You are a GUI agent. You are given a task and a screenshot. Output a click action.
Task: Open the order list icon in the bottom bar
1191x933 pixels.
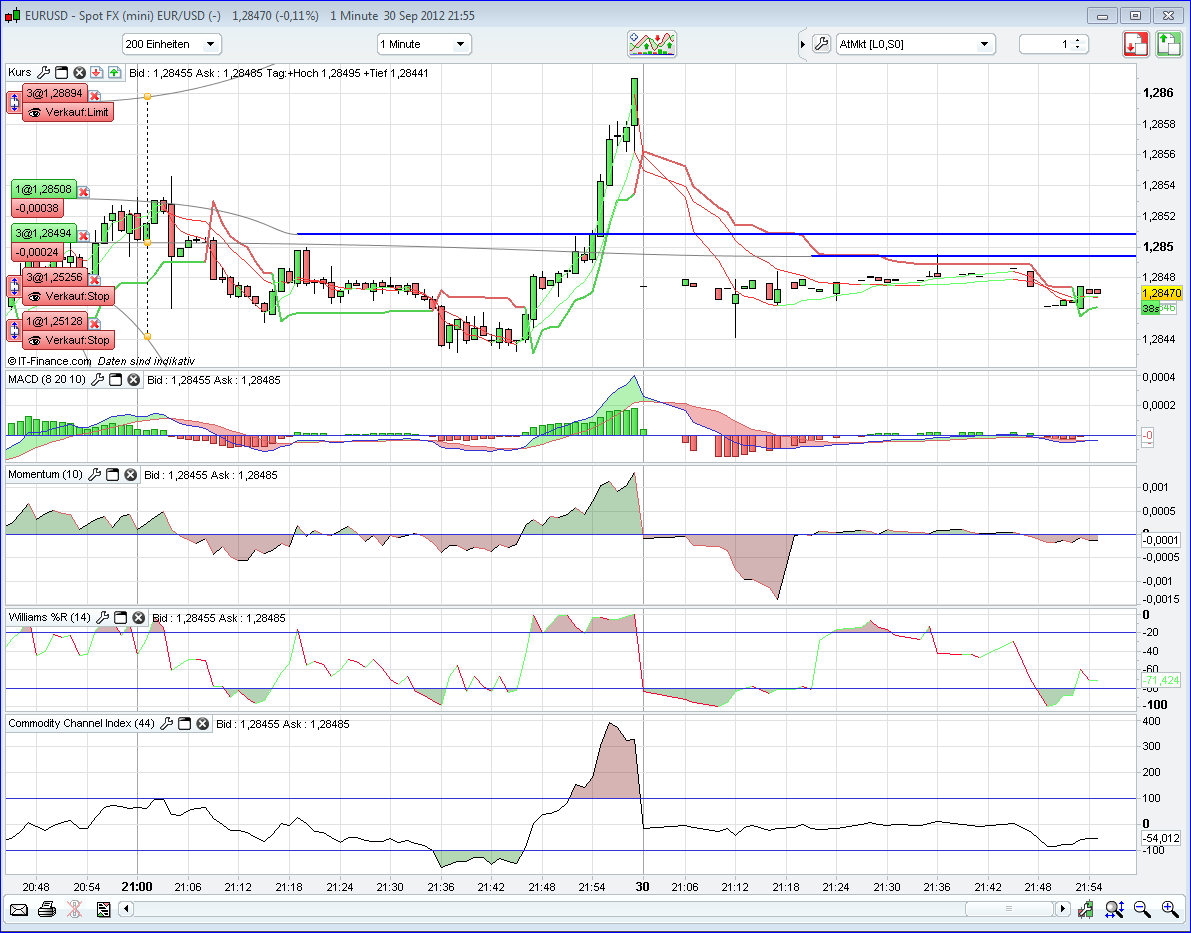(x=103, y=909)
